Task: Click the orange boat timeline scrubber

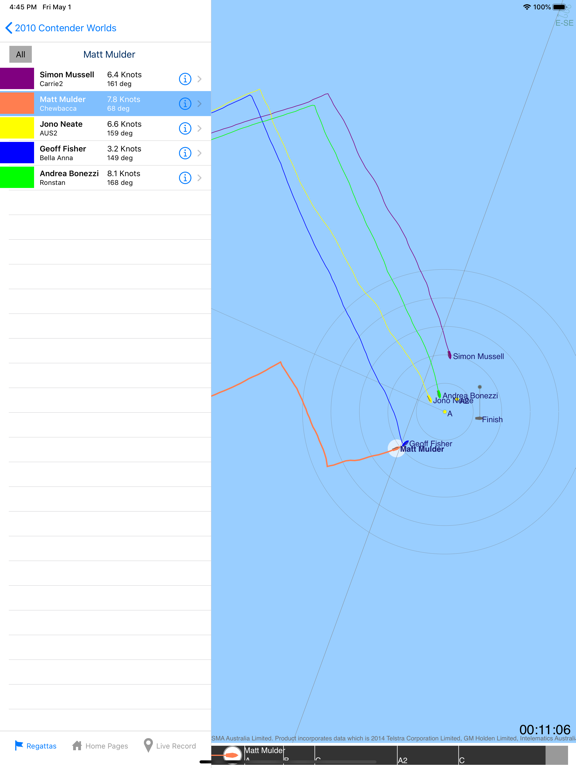Action: (x=232, y=755)
